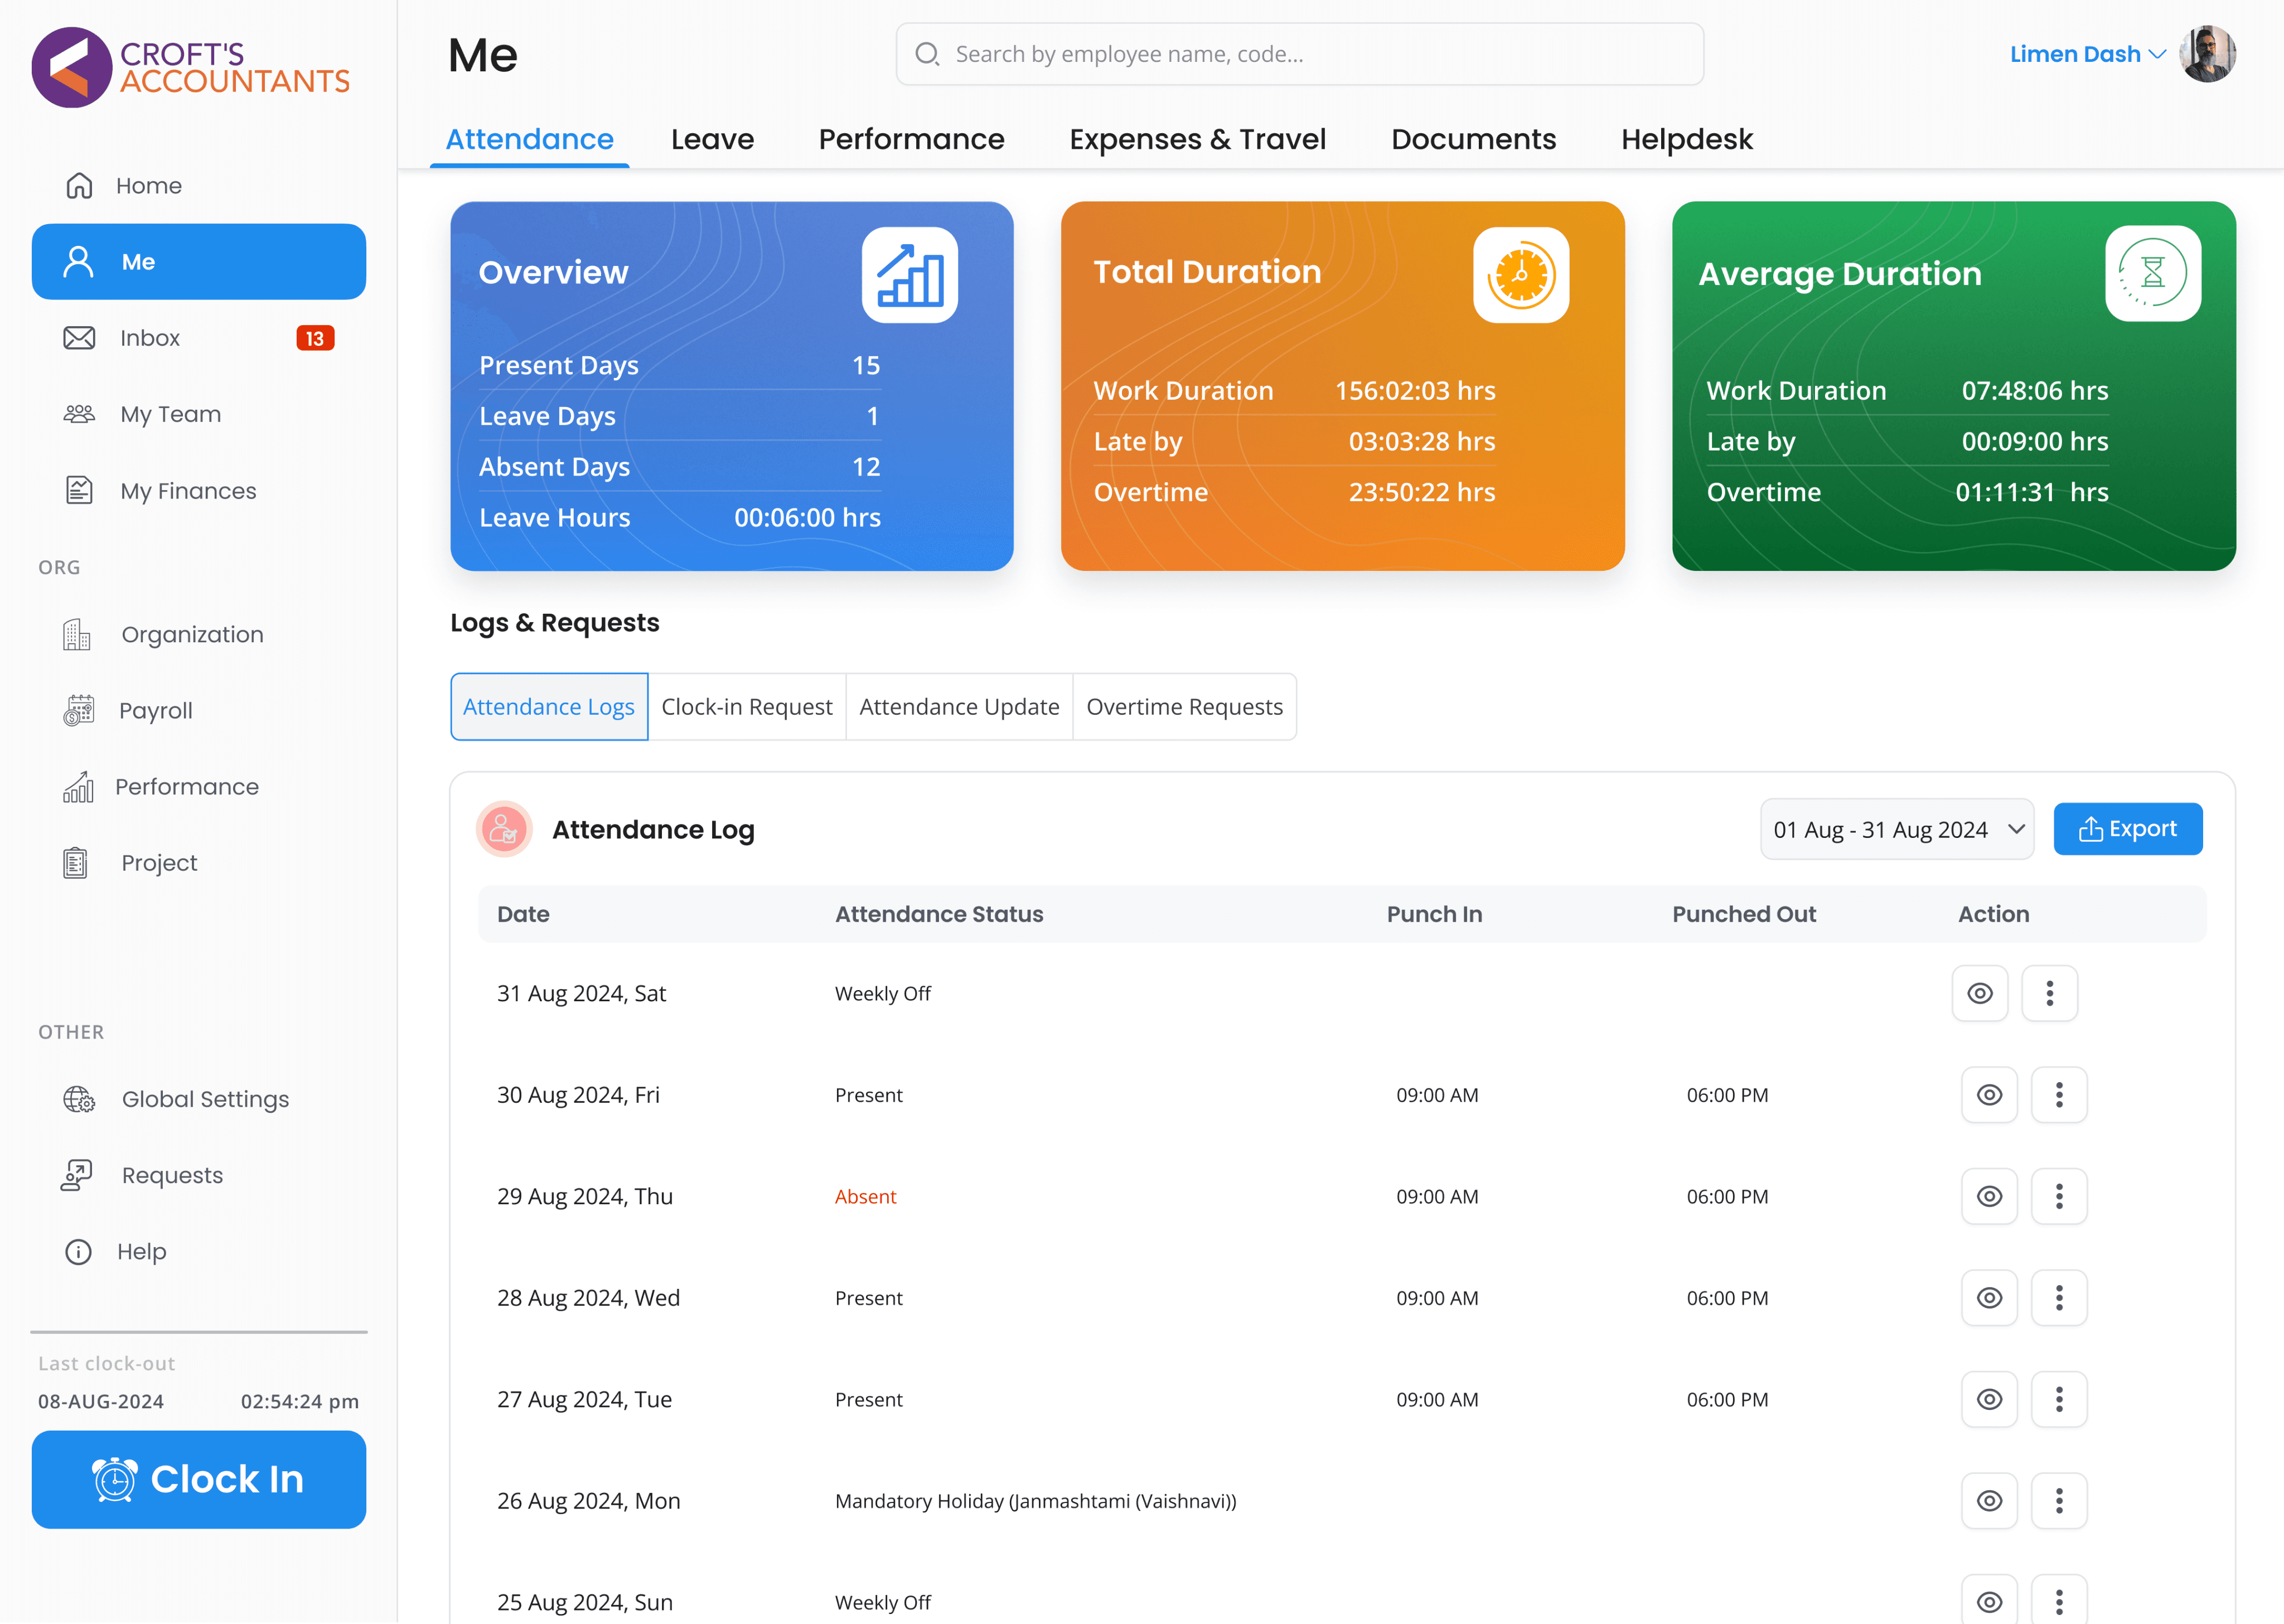Screen dimensions: 2284x1624
Task: Switch to the Leave tab
Action: (712, 139)
